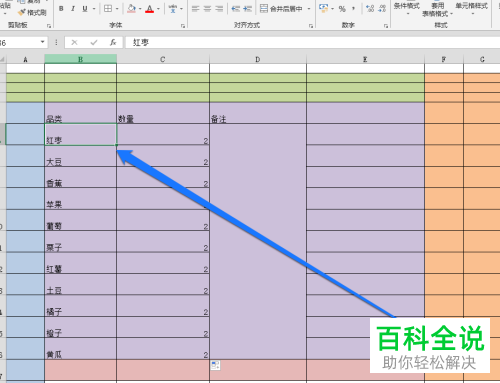Center text horizontally

point(207,9)
